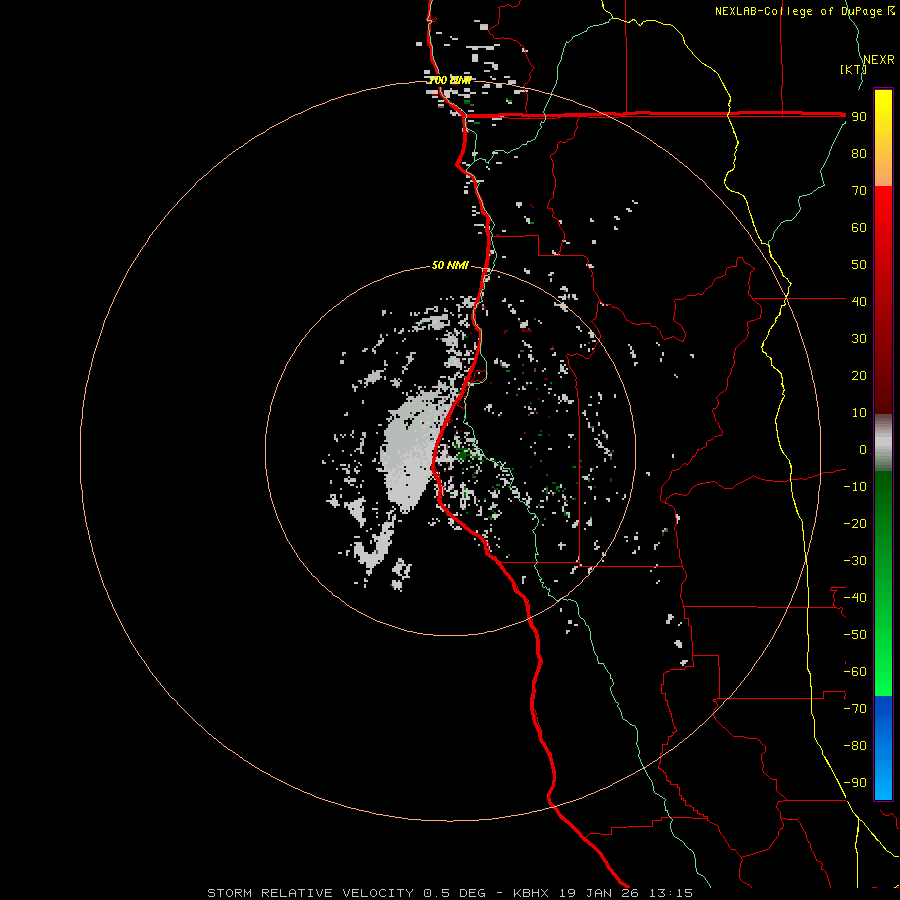Image resolution: width=900 pixels, height=900 pixels.
Task: Click the 50 NMI range ring label
Action: 450,265
